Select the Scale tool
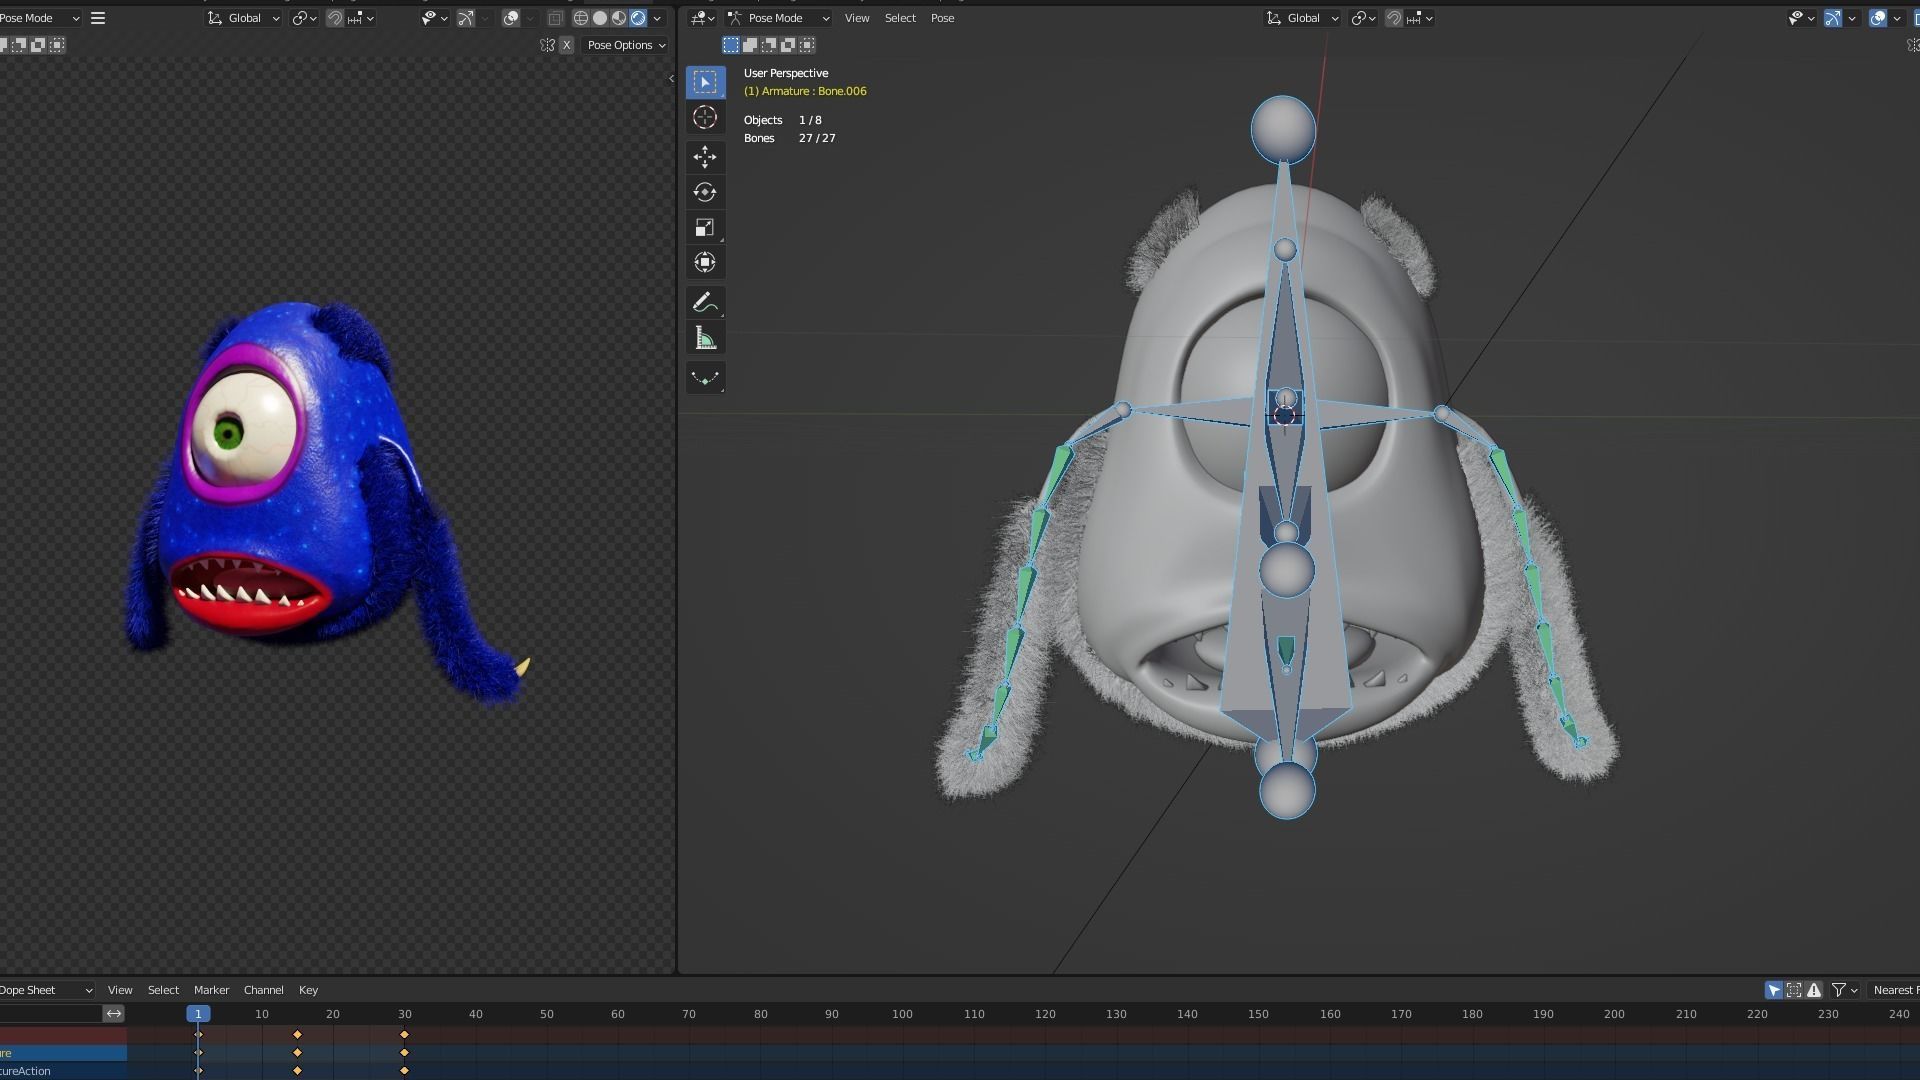The height and width of the screenshot is (1080, 1920). point(705,227)
